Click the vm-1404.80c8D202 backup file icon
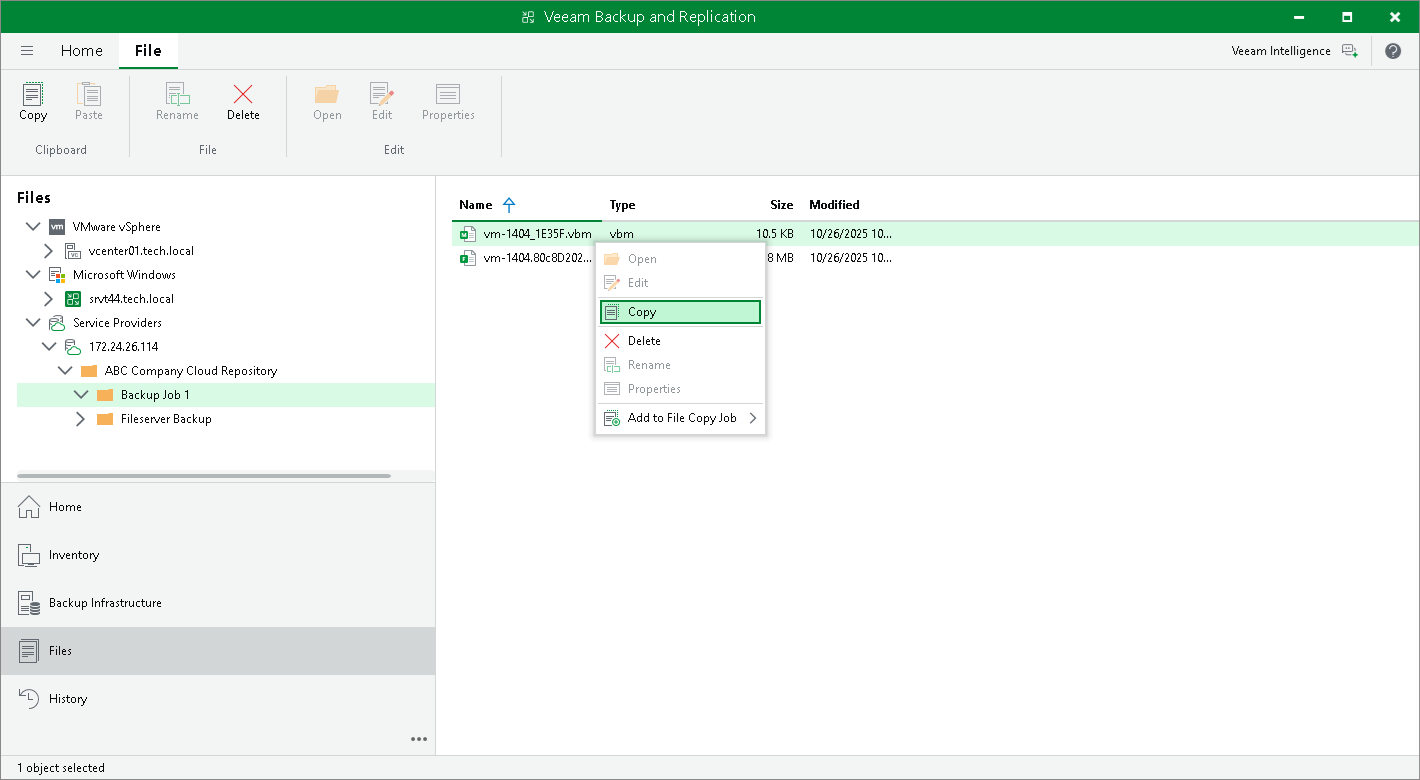This screenshot has width=1420, height=780. 467,258
